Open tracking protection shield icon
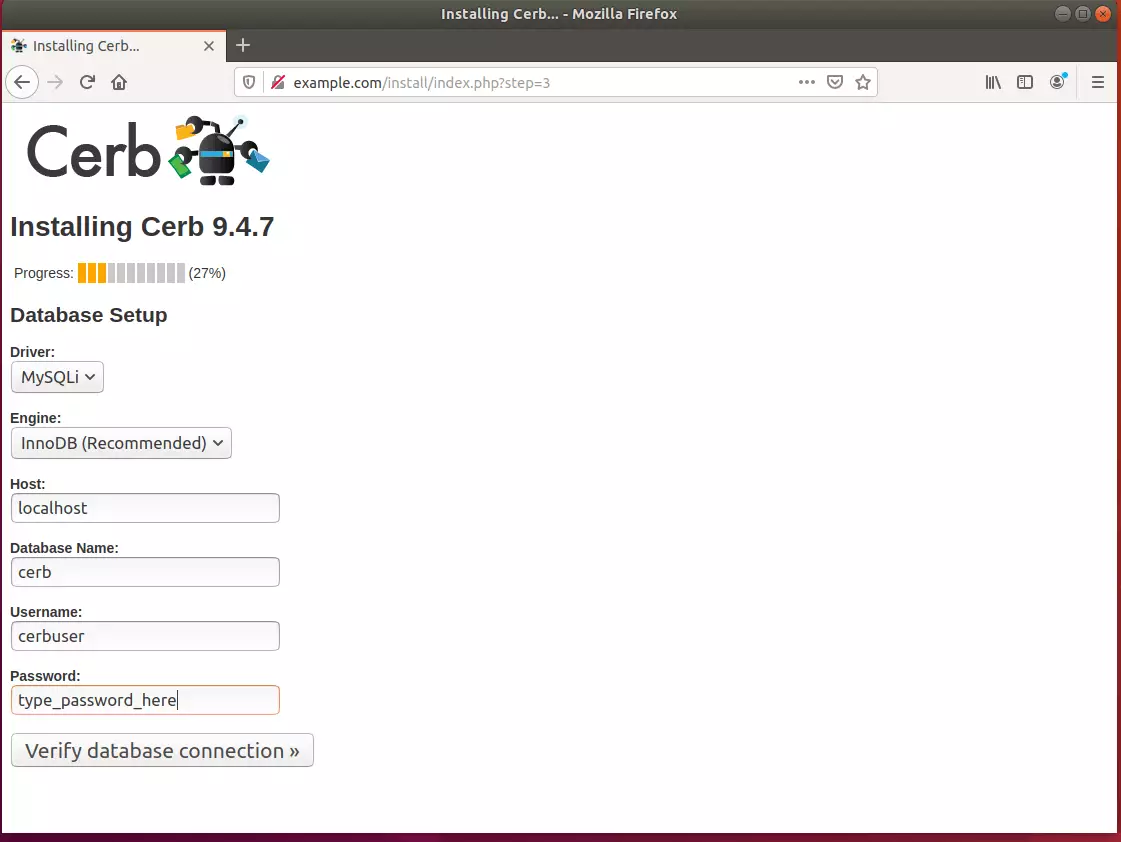 tap(249, 82)
